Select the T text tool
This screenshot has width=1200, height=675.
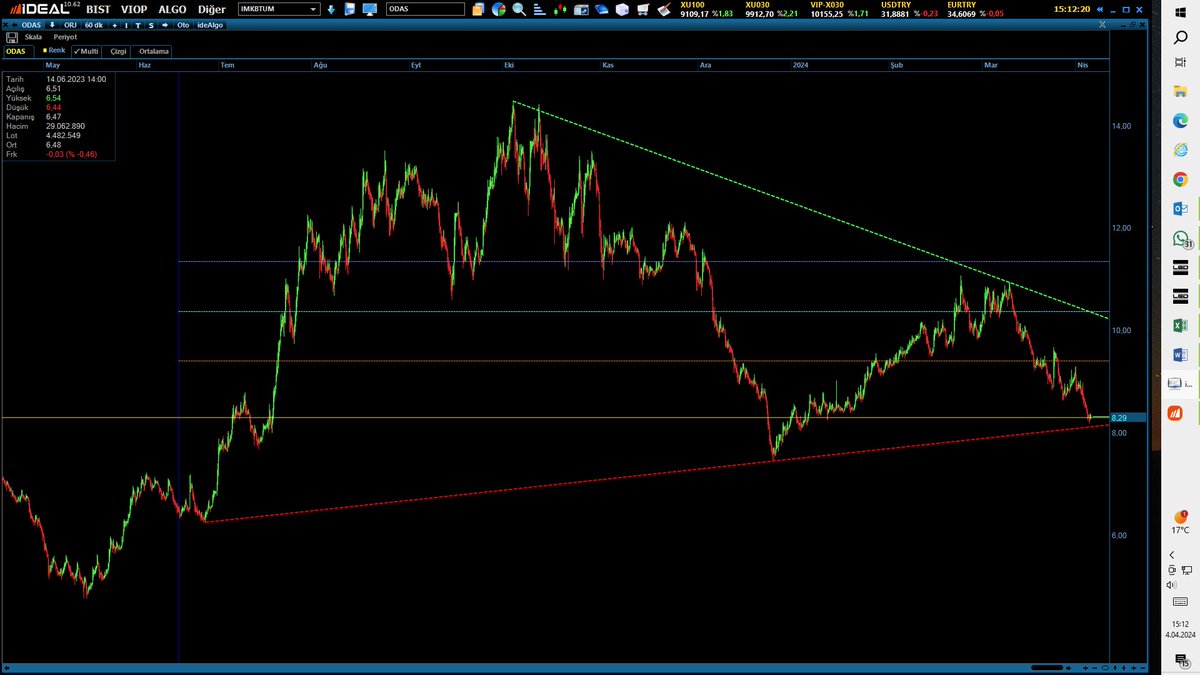[138, 25]
